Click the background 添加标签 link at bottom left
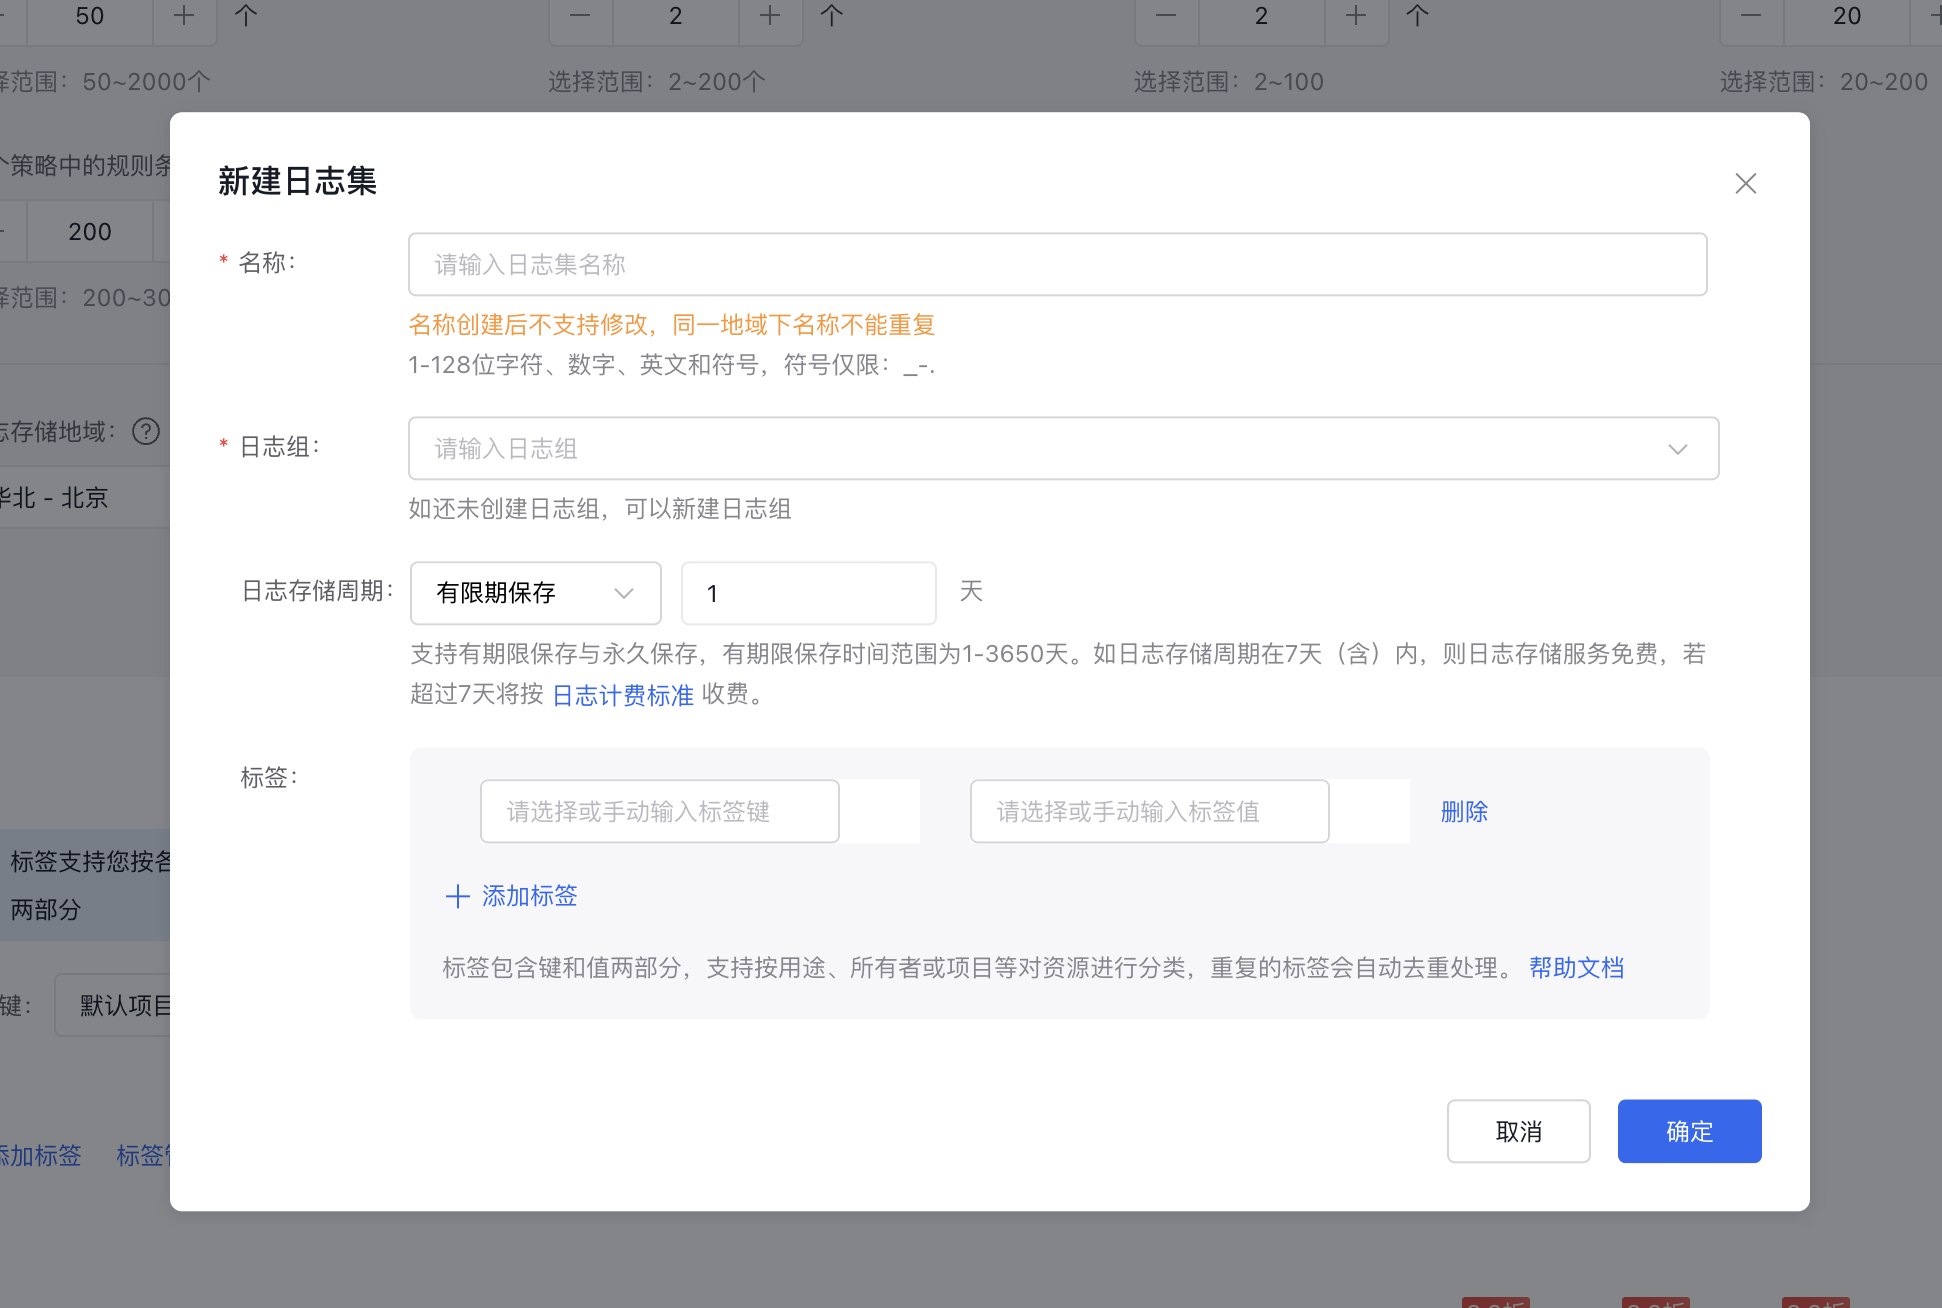The image size is (1942, 1308). point(40,1156)
